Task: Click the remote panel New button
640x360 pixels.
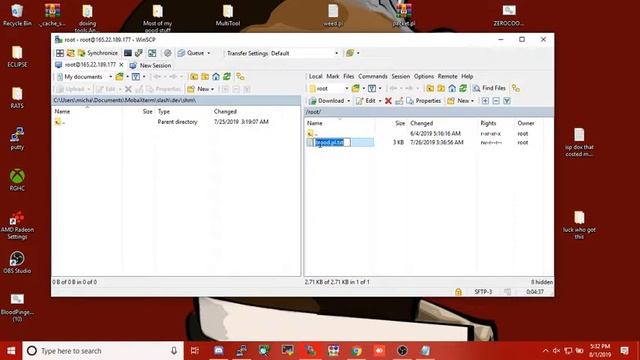Action: [458, 101]
